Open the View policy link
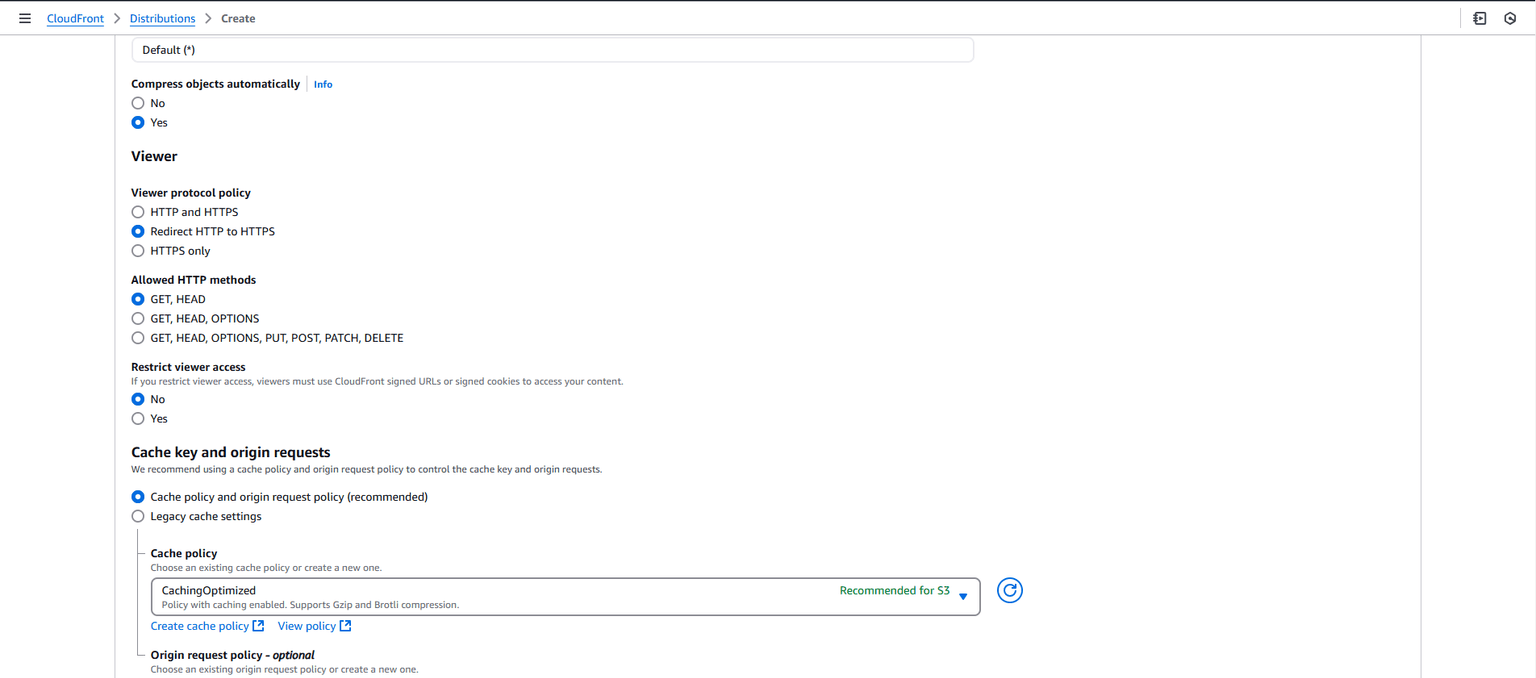The height and width of the screenshot is (678, 1536). pyautogui.click(x=306, y=626)
